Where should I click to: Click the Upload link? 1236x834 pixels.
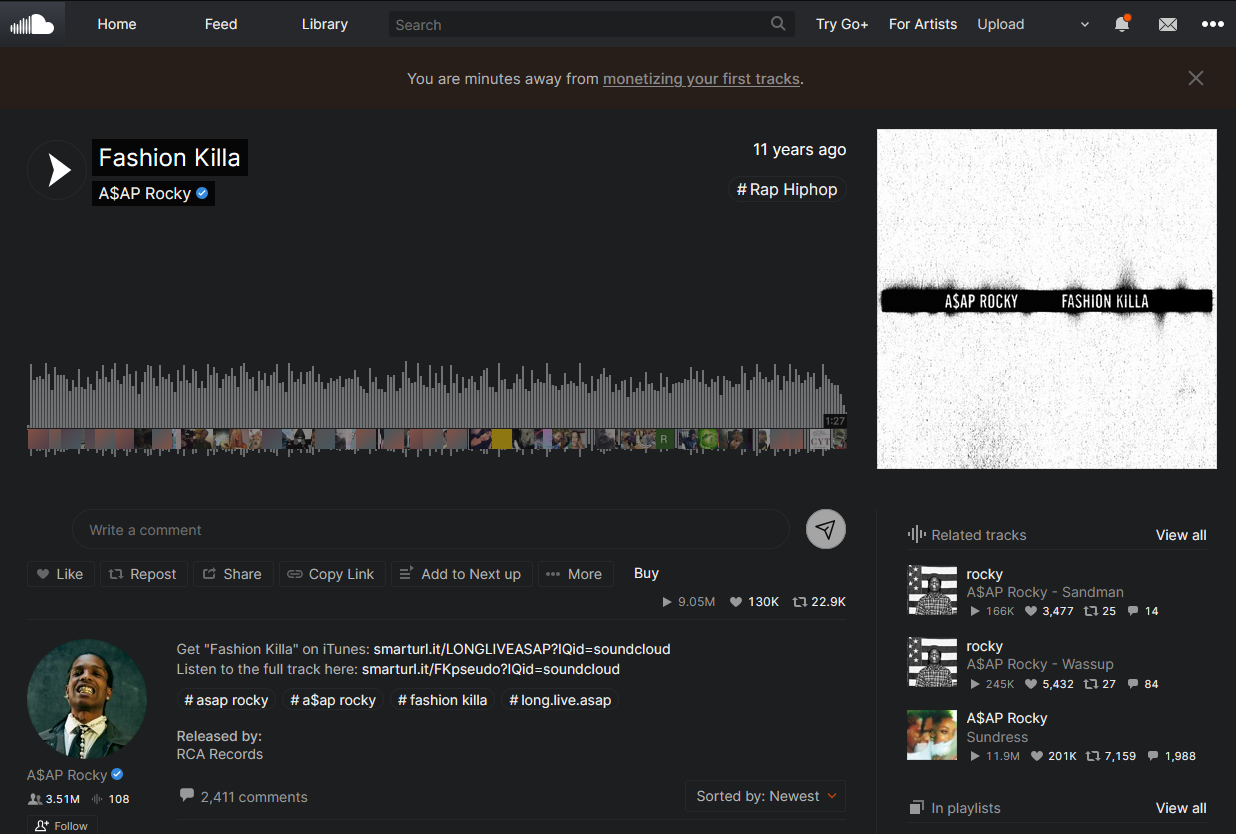(1001, 24)
